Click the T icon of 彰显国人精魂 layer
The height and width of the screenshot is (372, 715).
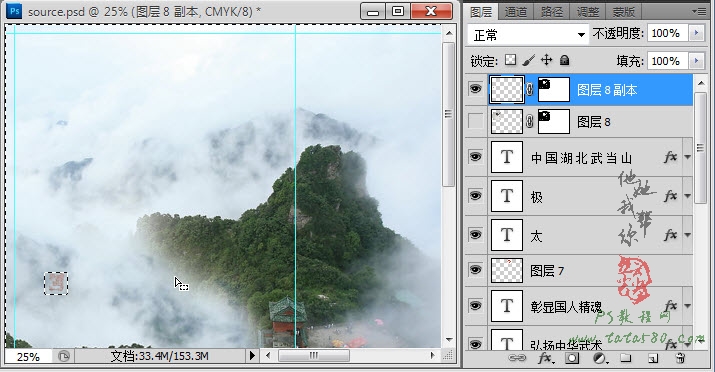[x=507, y=306]
